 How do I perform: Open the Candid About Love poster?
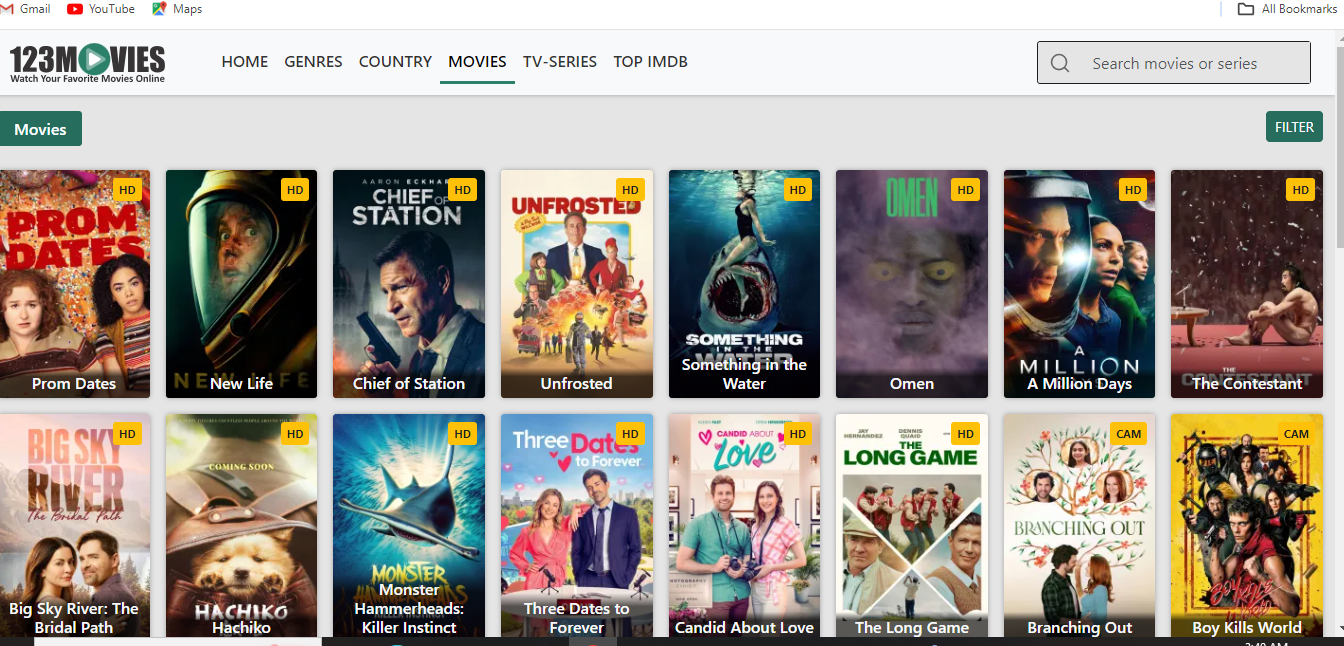pos(744,526)
